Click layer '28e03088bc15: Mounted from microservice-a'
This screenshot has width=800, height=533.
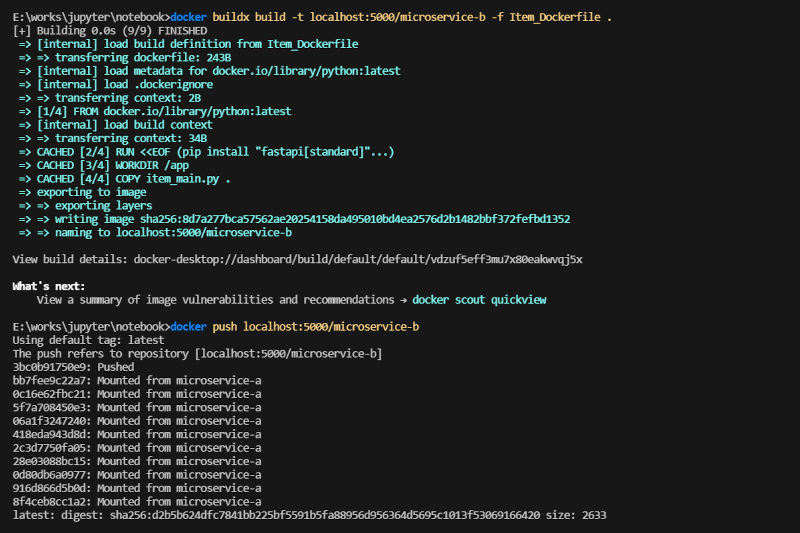[137, 462]
